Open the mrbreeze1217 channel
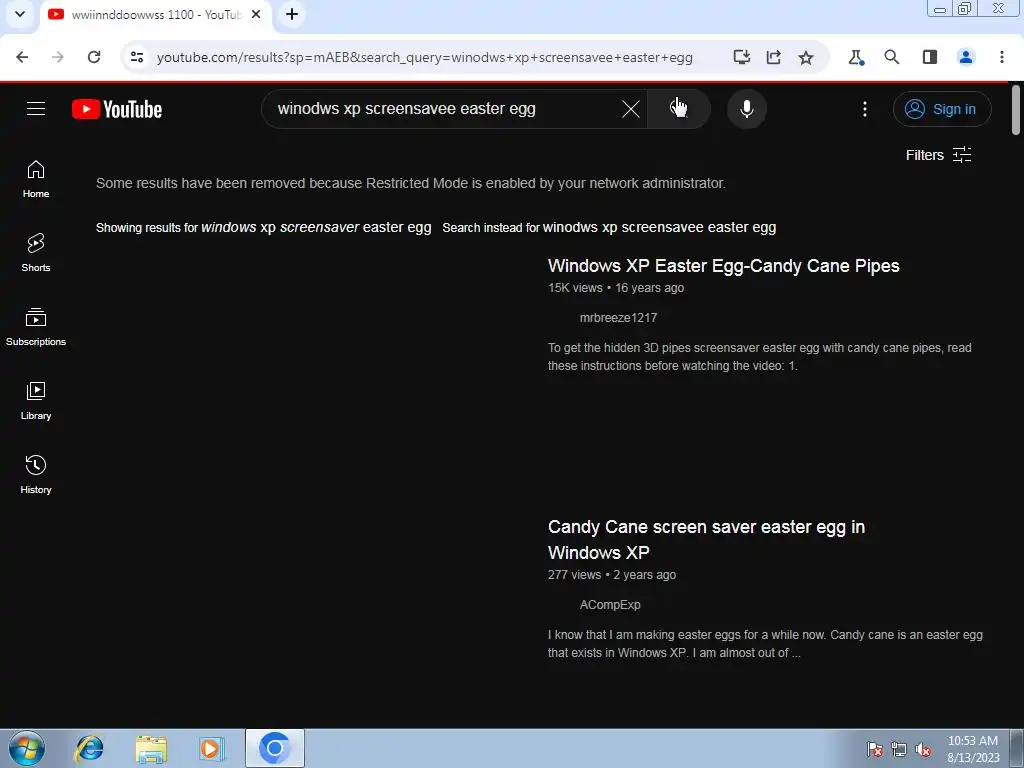Screen dimensions: 1024x768 click(x=618, y=318)
